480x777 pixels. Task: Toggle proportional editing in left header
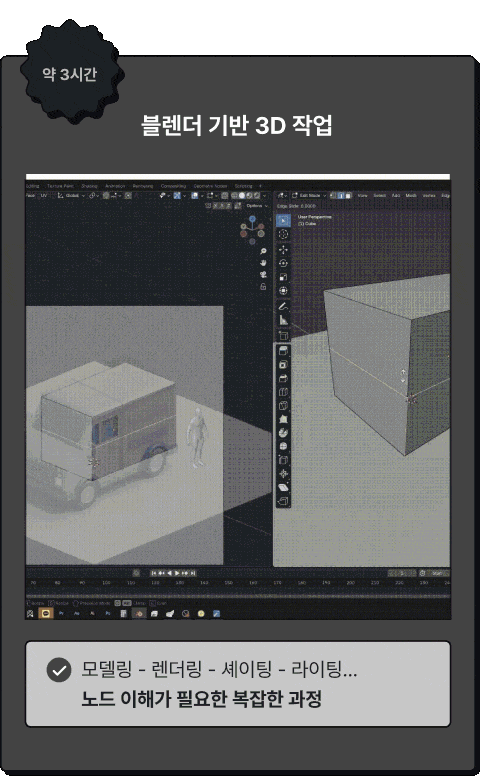click(x=128, y=196)
